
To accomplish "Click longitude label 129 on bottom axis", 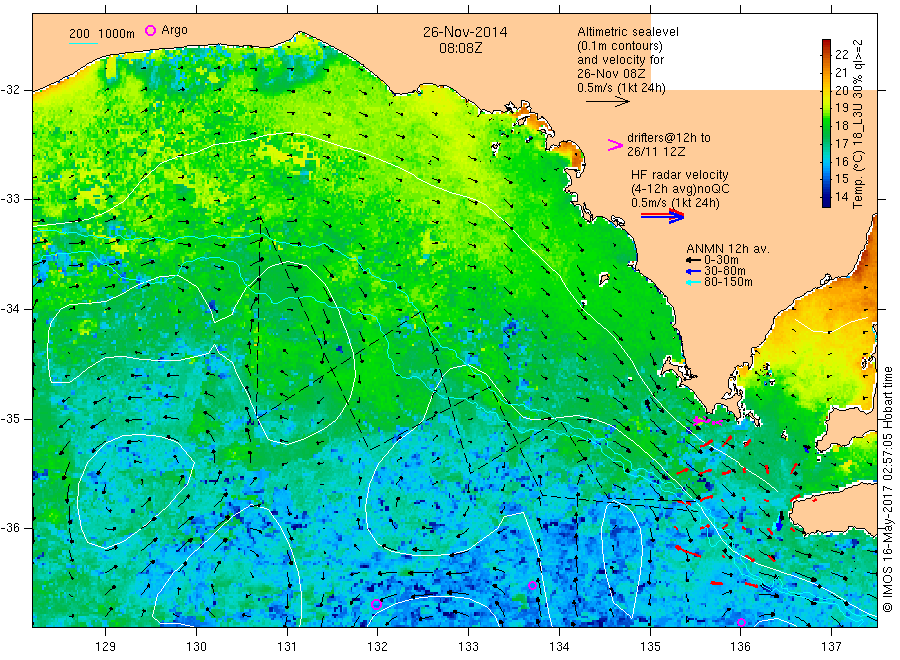I will click(106, 647).
